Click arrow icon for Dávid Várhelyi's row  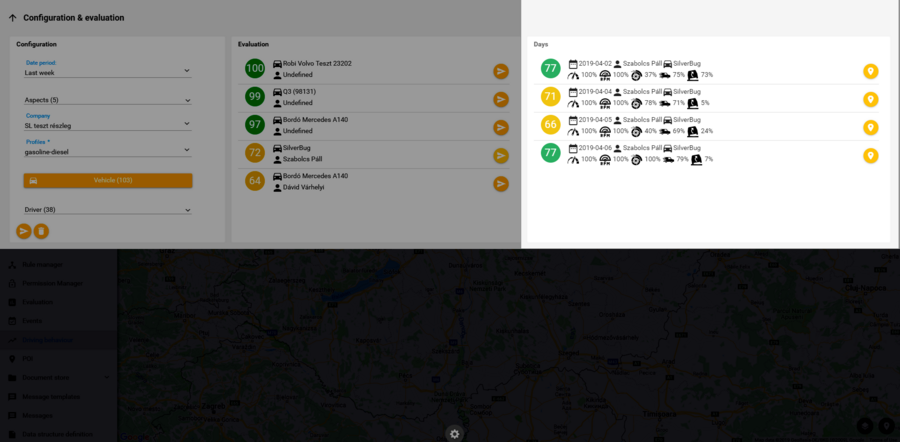(501, 183)
